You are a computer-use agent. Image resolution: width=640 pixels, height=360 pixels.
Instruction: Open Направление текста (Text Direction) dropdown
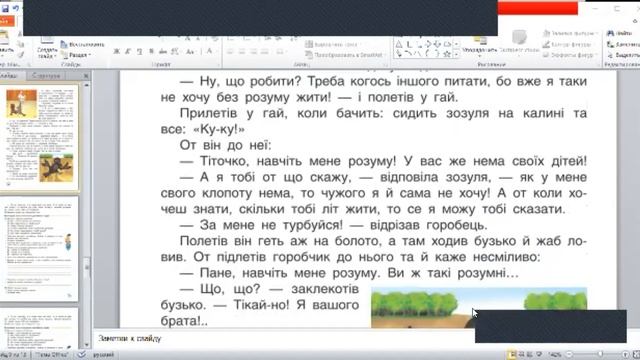click(333, 44)
